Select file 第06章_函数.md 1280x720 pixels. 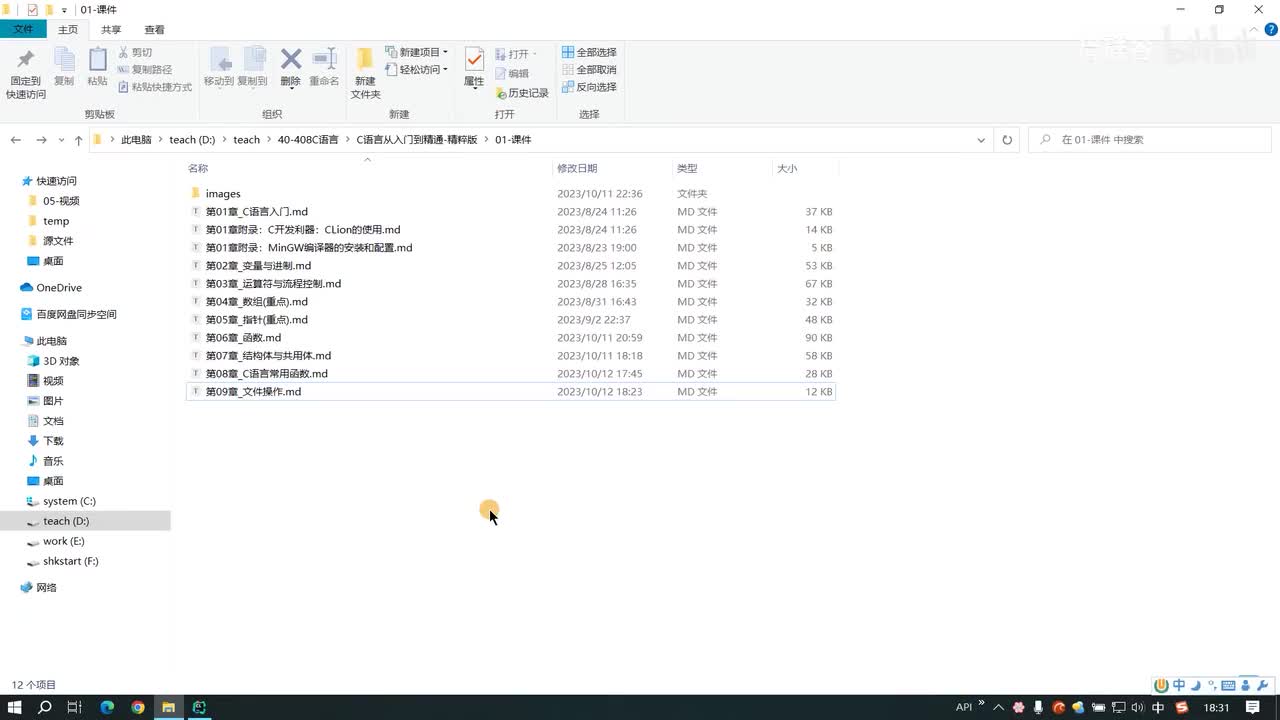click(243, 338)
